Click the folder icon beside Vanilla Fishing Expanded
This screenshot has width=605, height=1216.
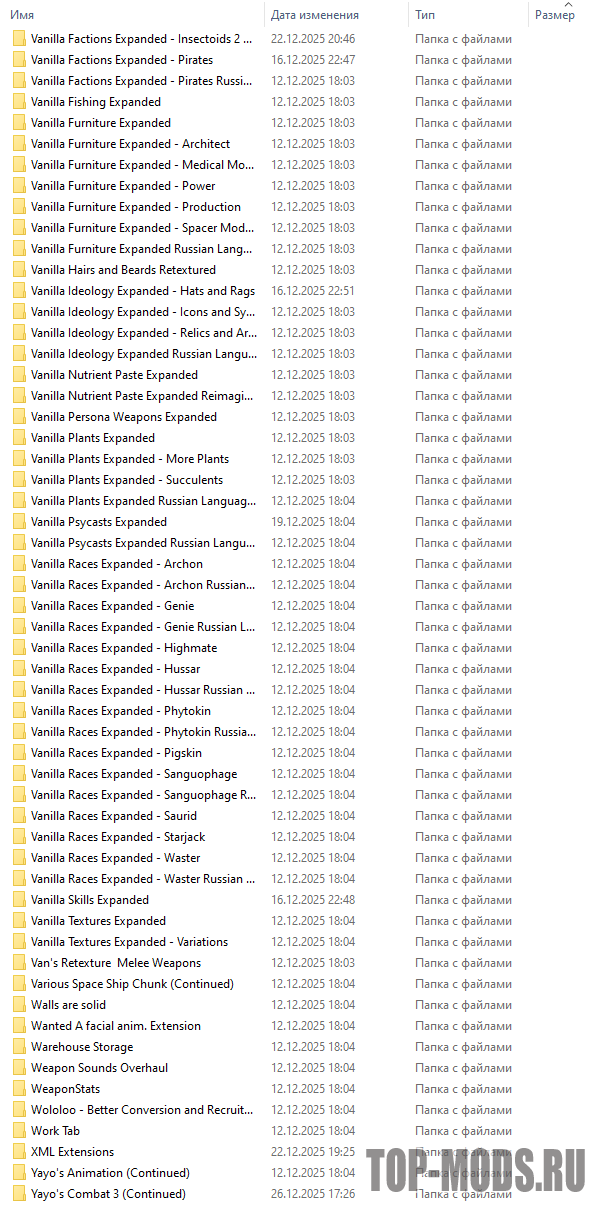pos(19,102)
